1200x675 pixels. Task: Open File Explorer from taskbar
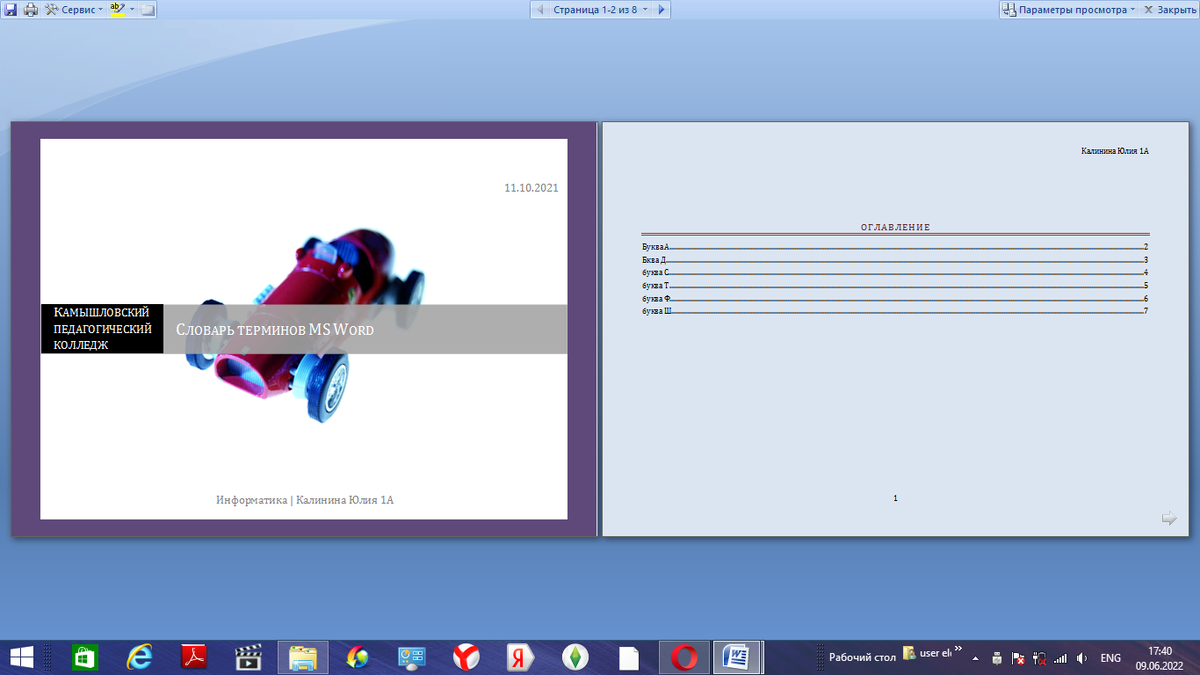point(302,657)
